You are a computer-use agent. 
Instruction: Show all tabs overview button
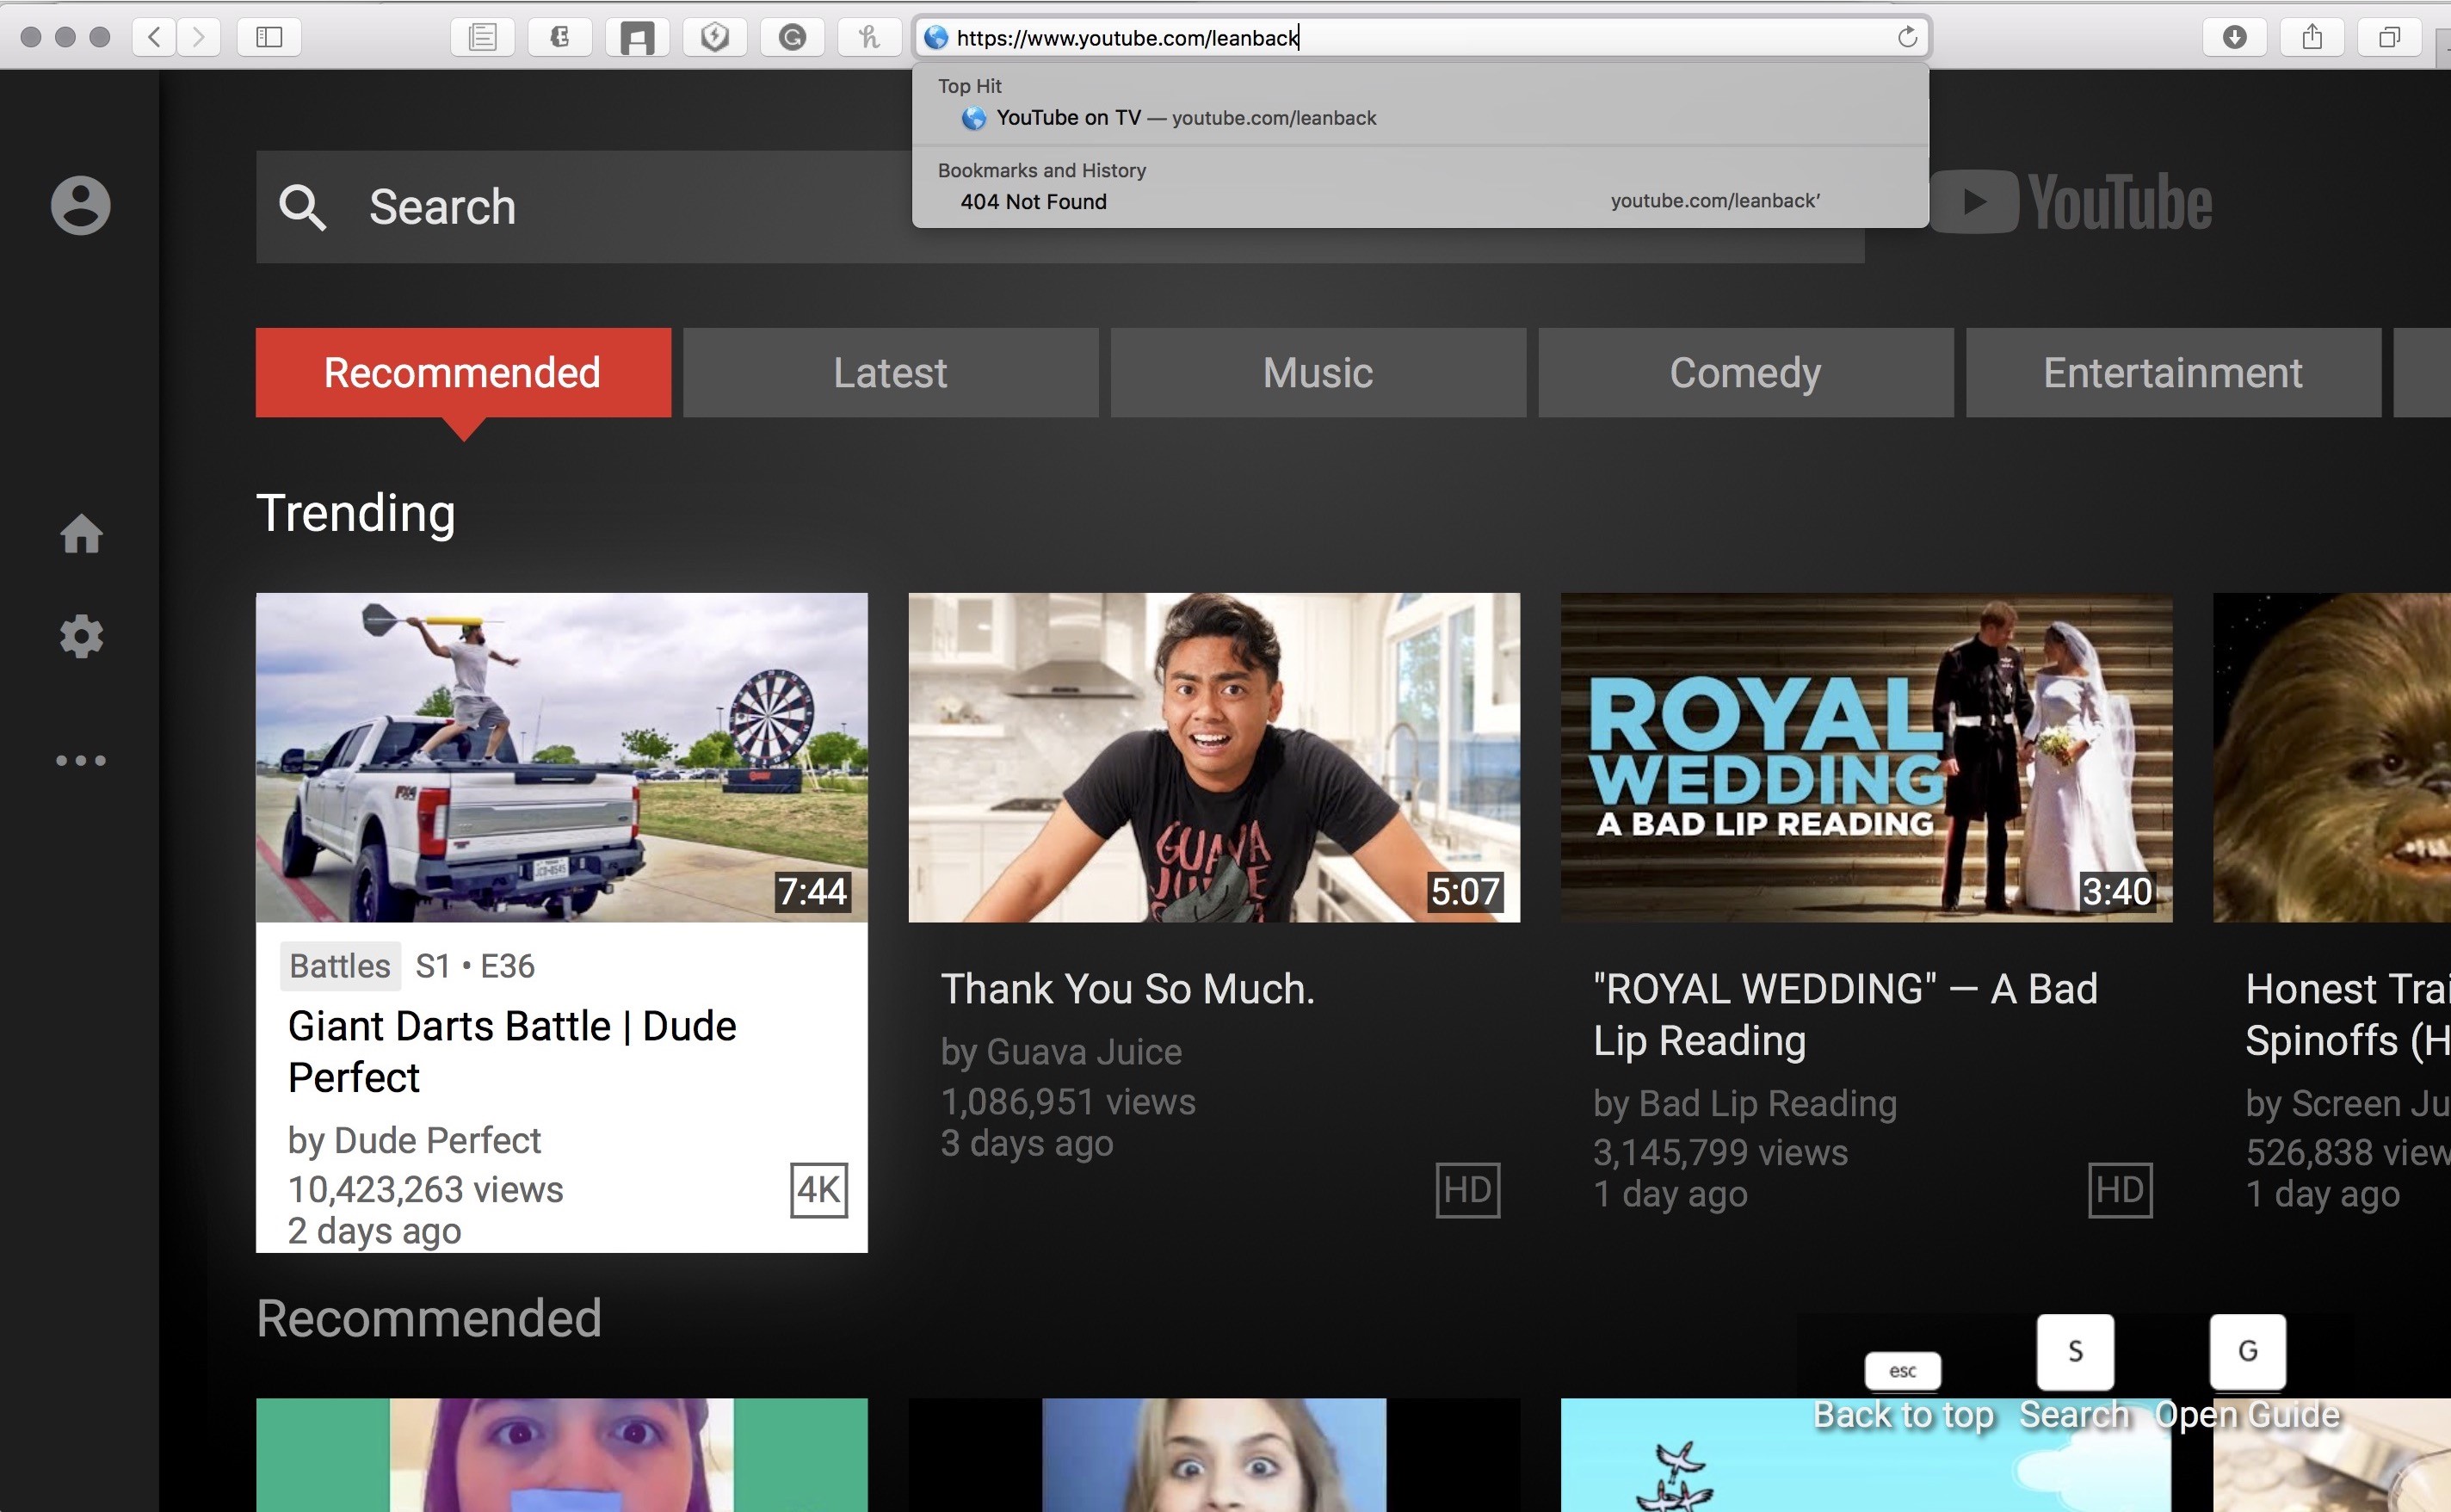point(2389,37)
